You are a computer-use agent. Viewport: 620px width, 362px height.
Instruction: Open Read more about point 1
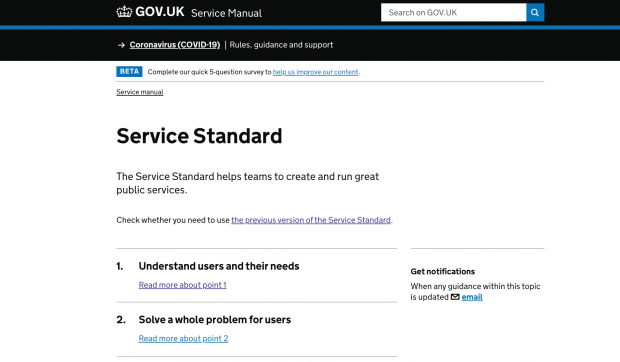click(182, 285)
